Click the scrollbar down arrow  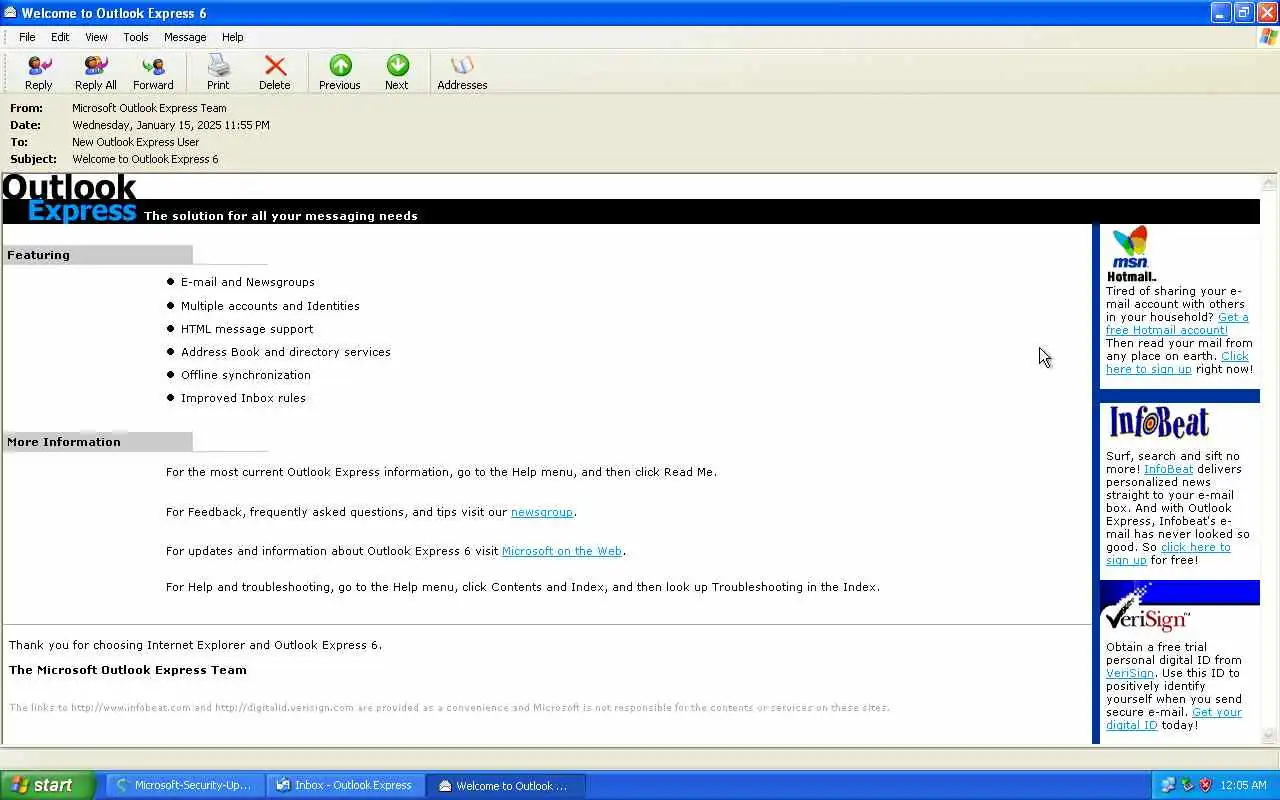(x=1269, y=736)
